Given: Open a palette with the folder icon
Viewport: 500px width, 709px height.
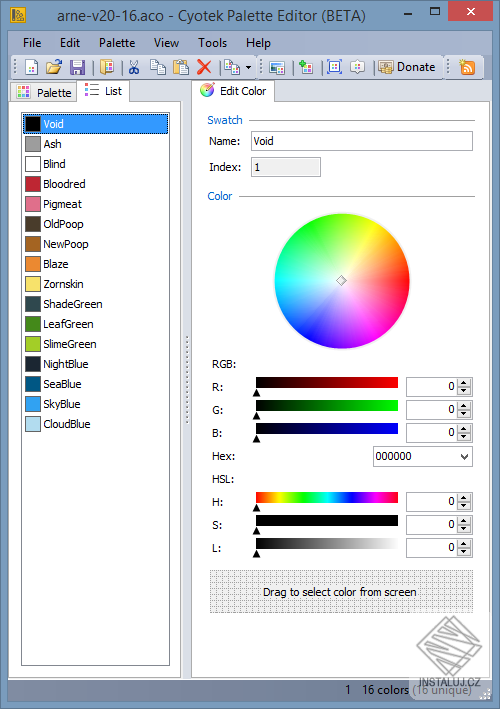Looking at the screenshot, I should point(54,67).
